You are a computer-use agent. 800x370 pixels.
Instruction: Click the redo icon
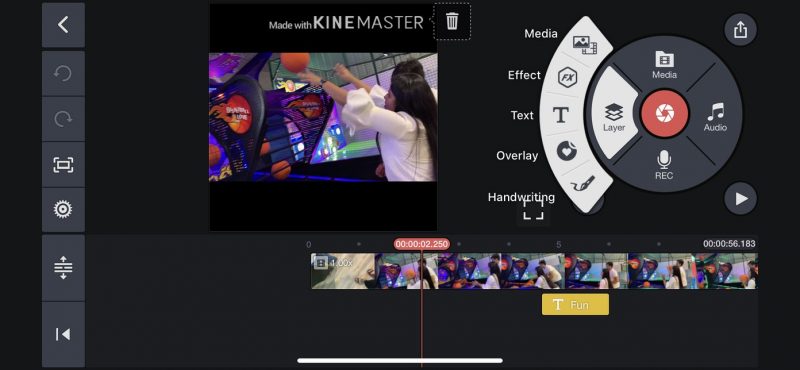pos(63,119)
